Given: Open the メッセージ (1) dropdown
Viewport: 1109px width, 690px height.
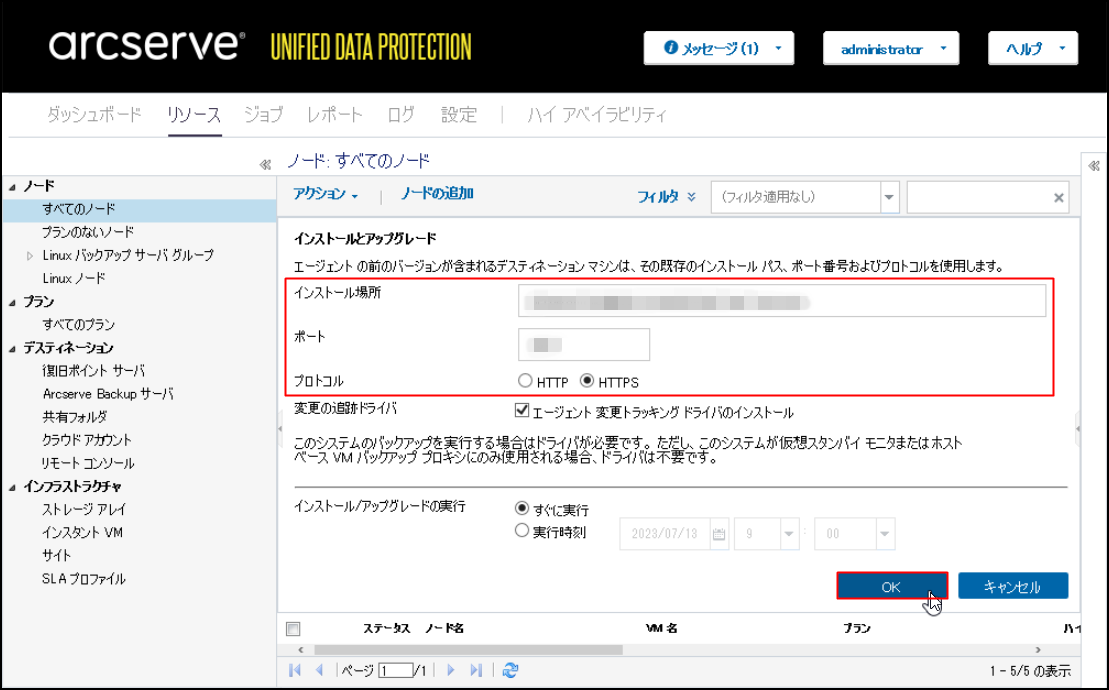Looking at the screenshot, I should (x=719, y=48).
